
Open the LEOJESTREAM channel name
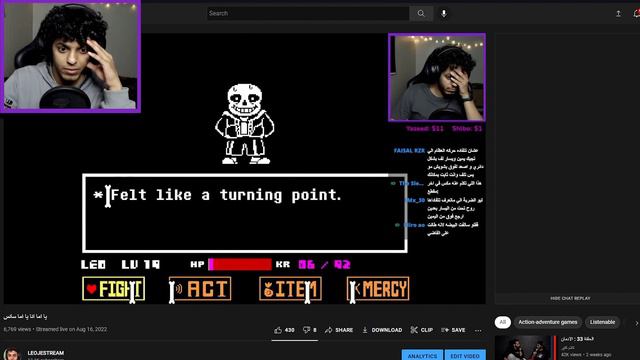click(46, 353)
